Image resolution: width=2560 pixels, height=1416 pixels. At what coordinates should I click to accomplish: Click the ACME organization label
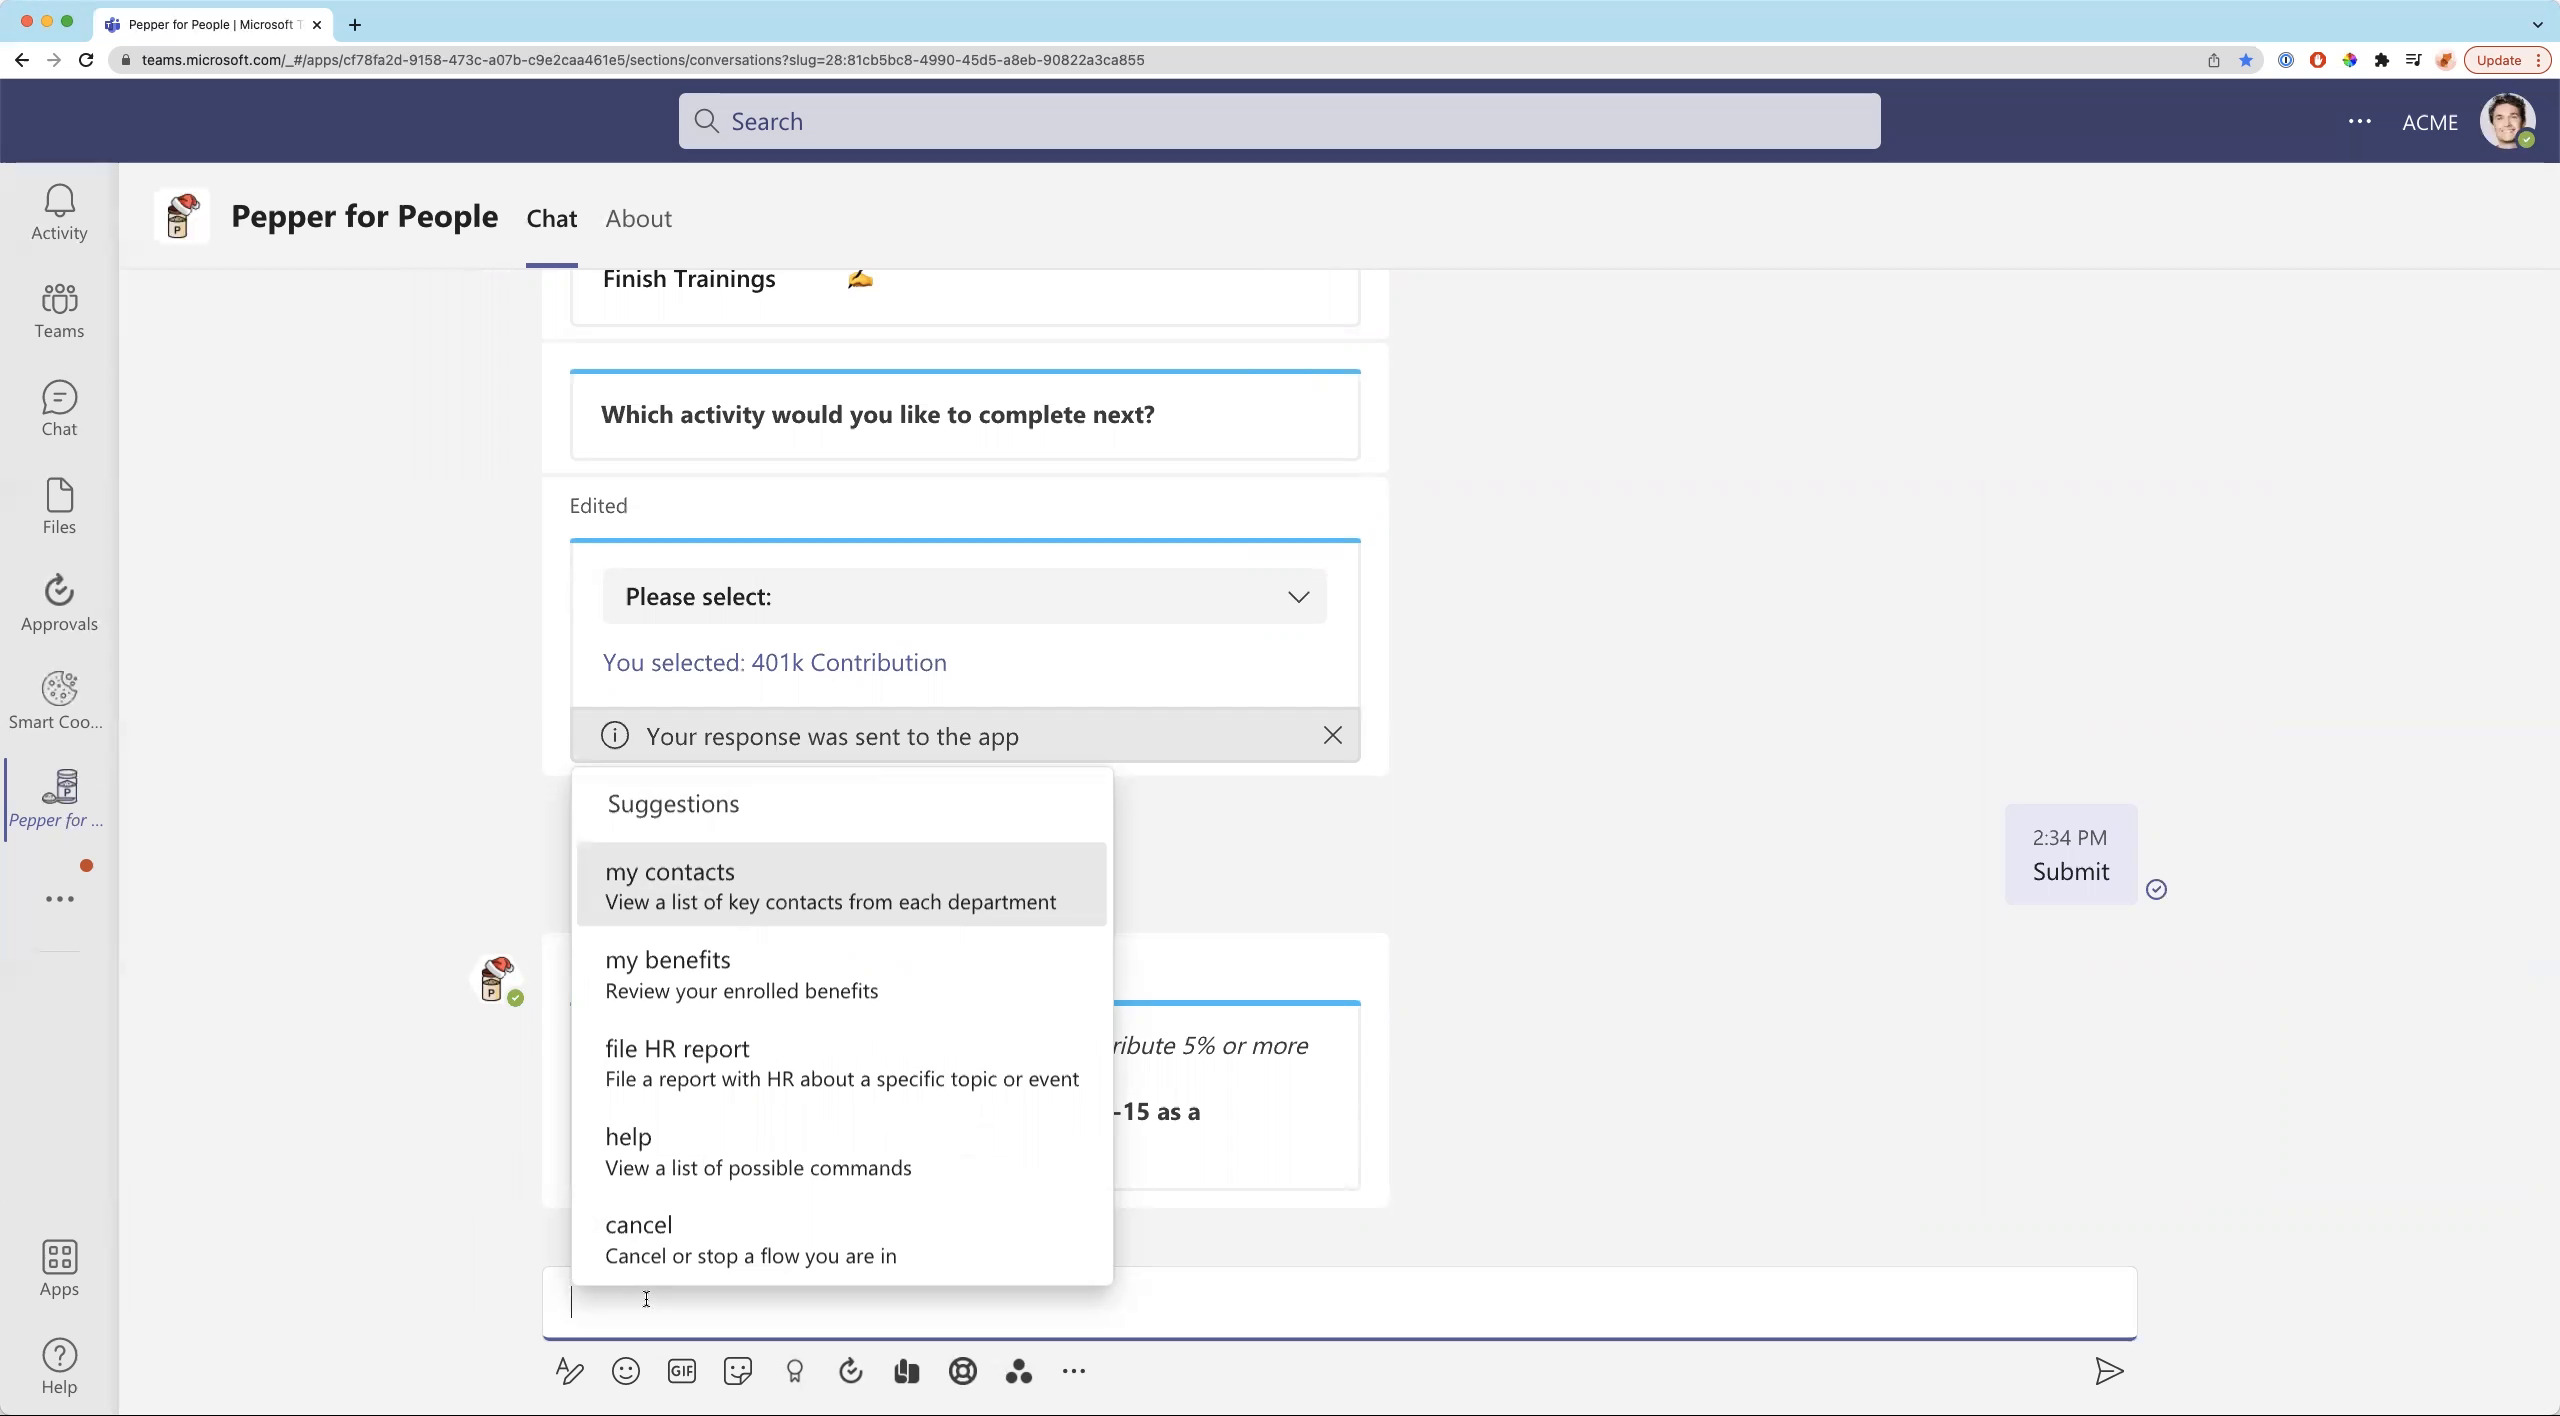tap(2429, 122)
